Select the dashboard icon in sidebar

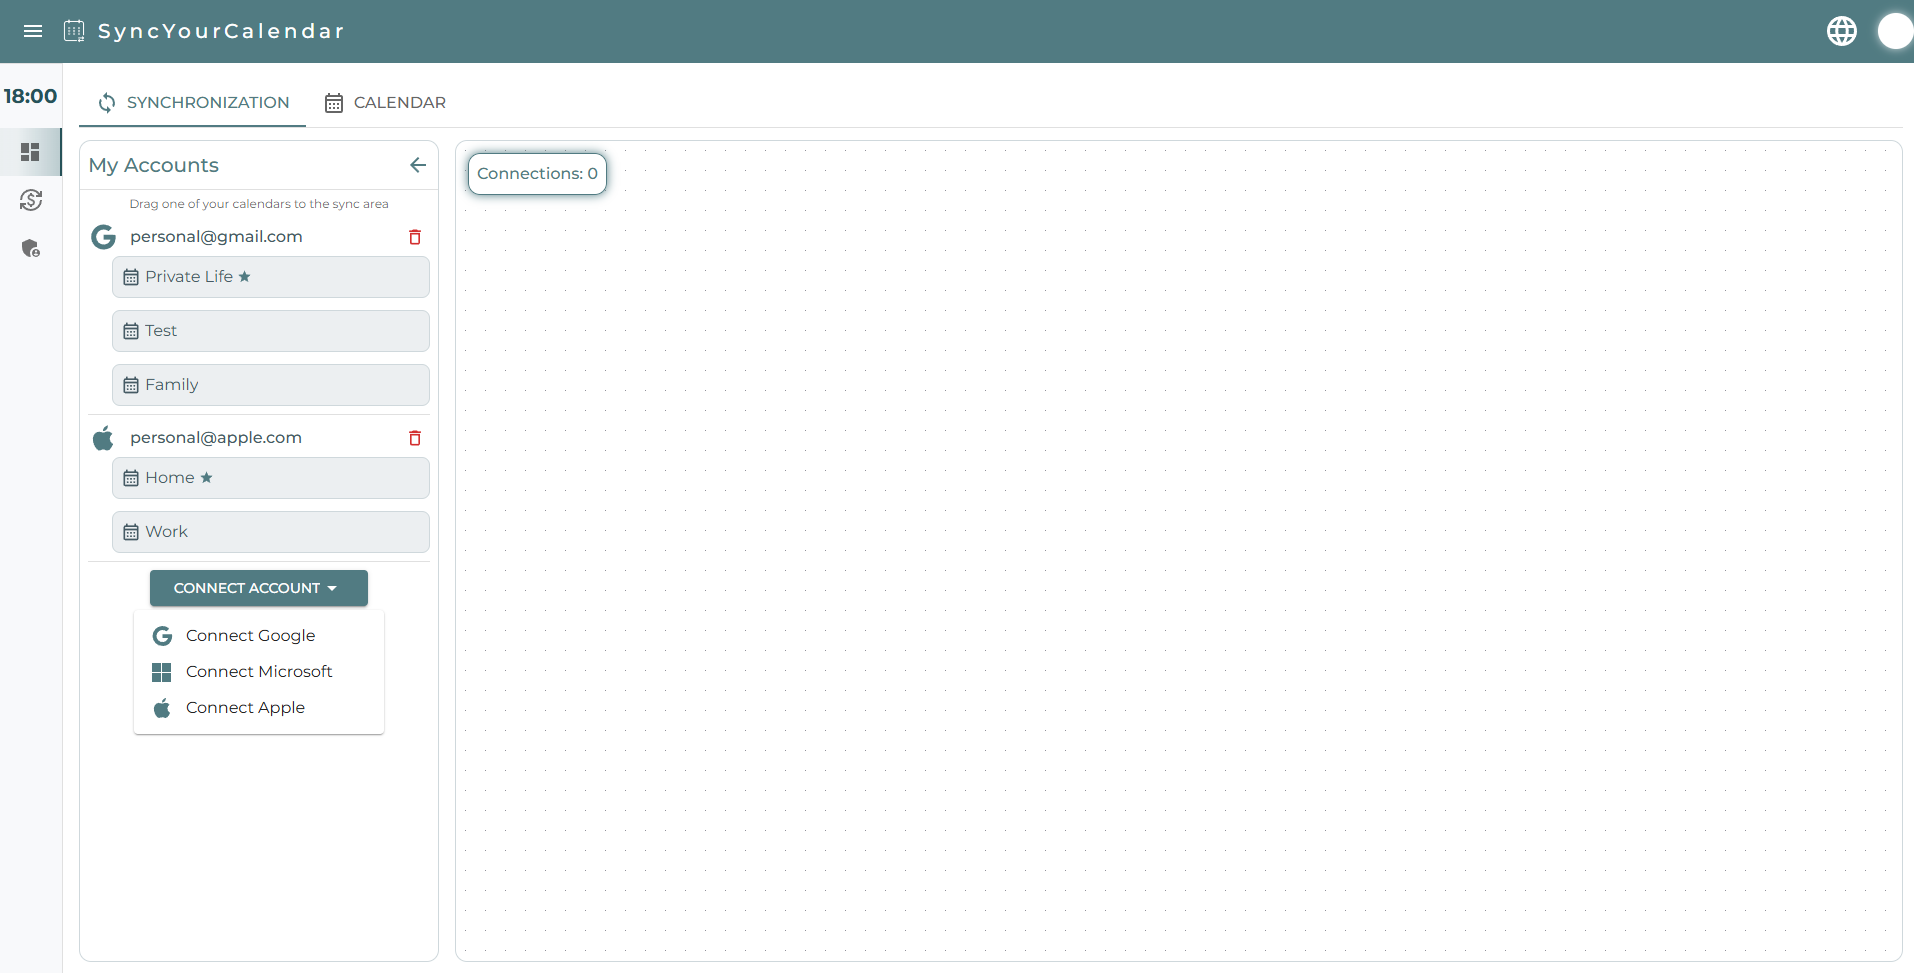point(30,152)
